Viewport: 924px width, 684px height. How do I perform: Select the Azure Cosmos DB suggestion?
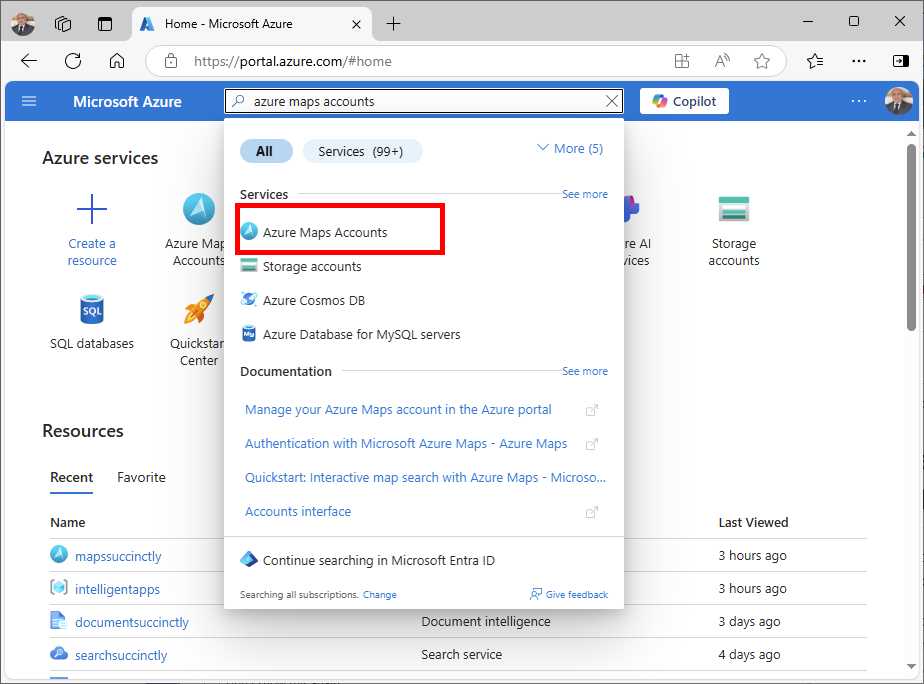(x=313, y=300)
